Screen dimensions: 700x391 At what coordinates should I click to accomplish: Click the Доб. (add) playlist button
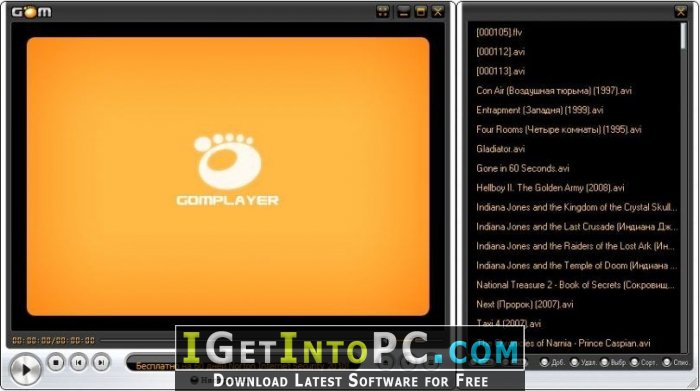(553, 362)
